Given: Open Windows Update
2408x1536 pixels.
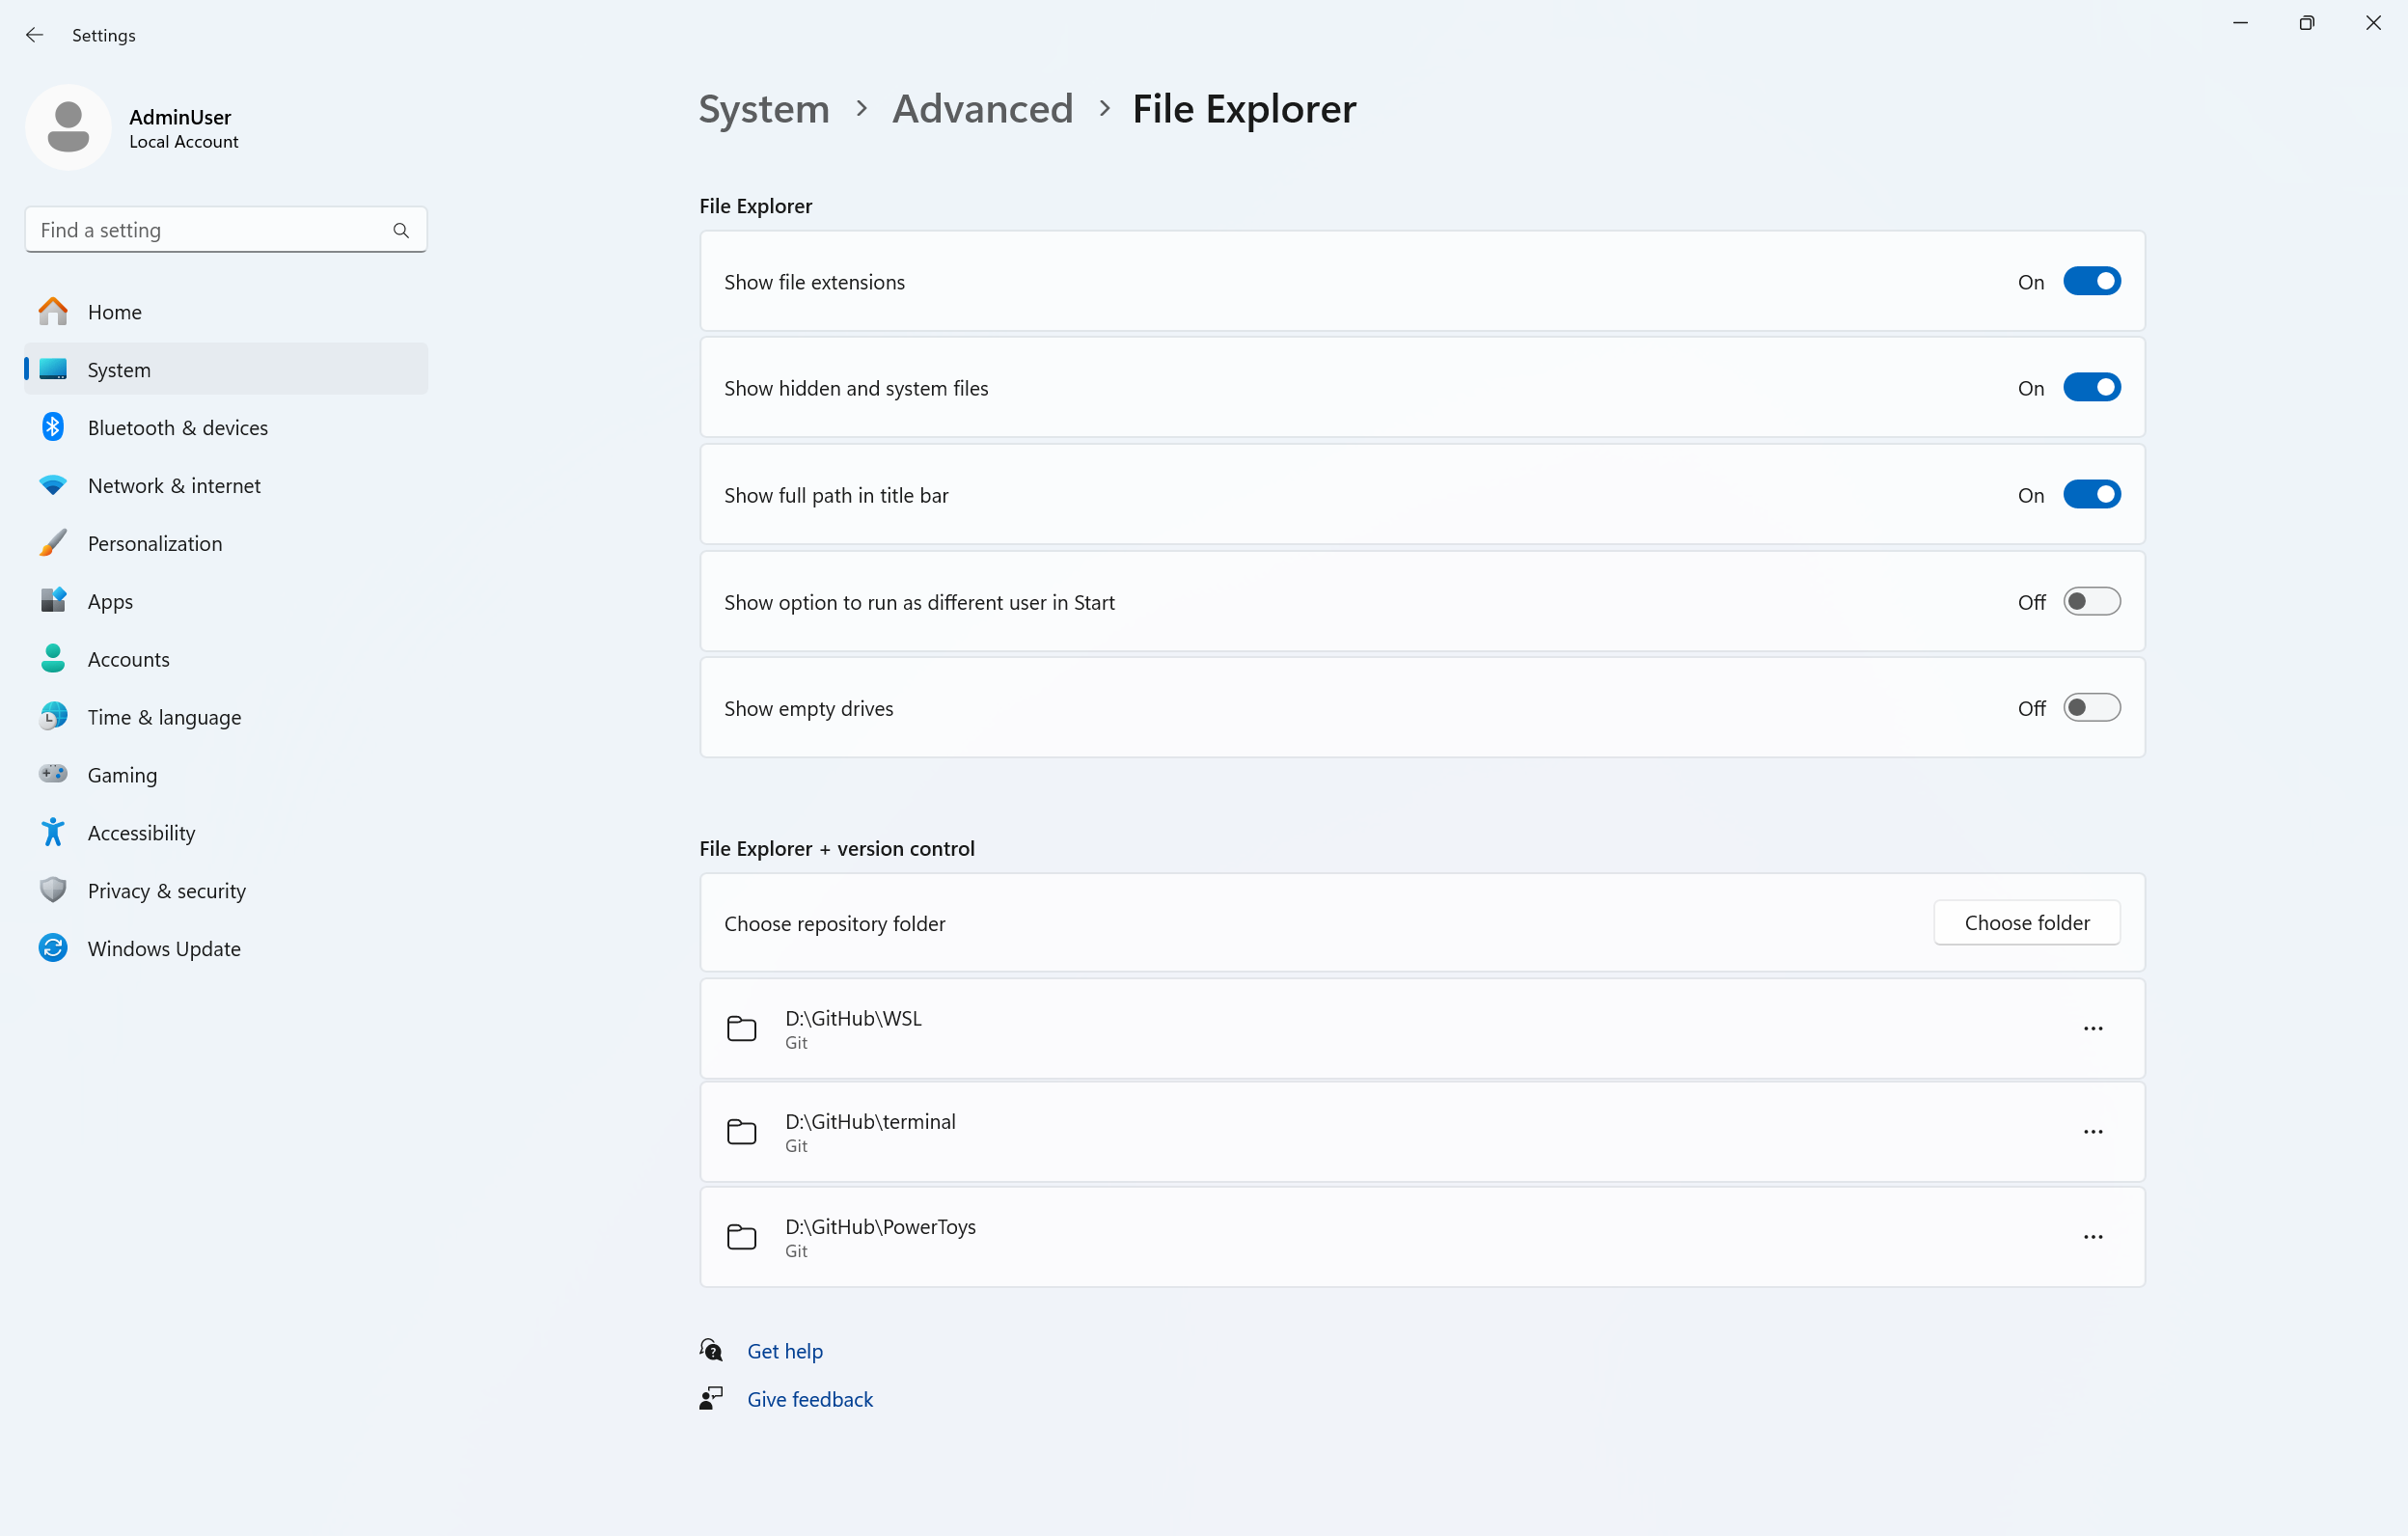Looking at the screenshot, I should [x=163, y=948].
